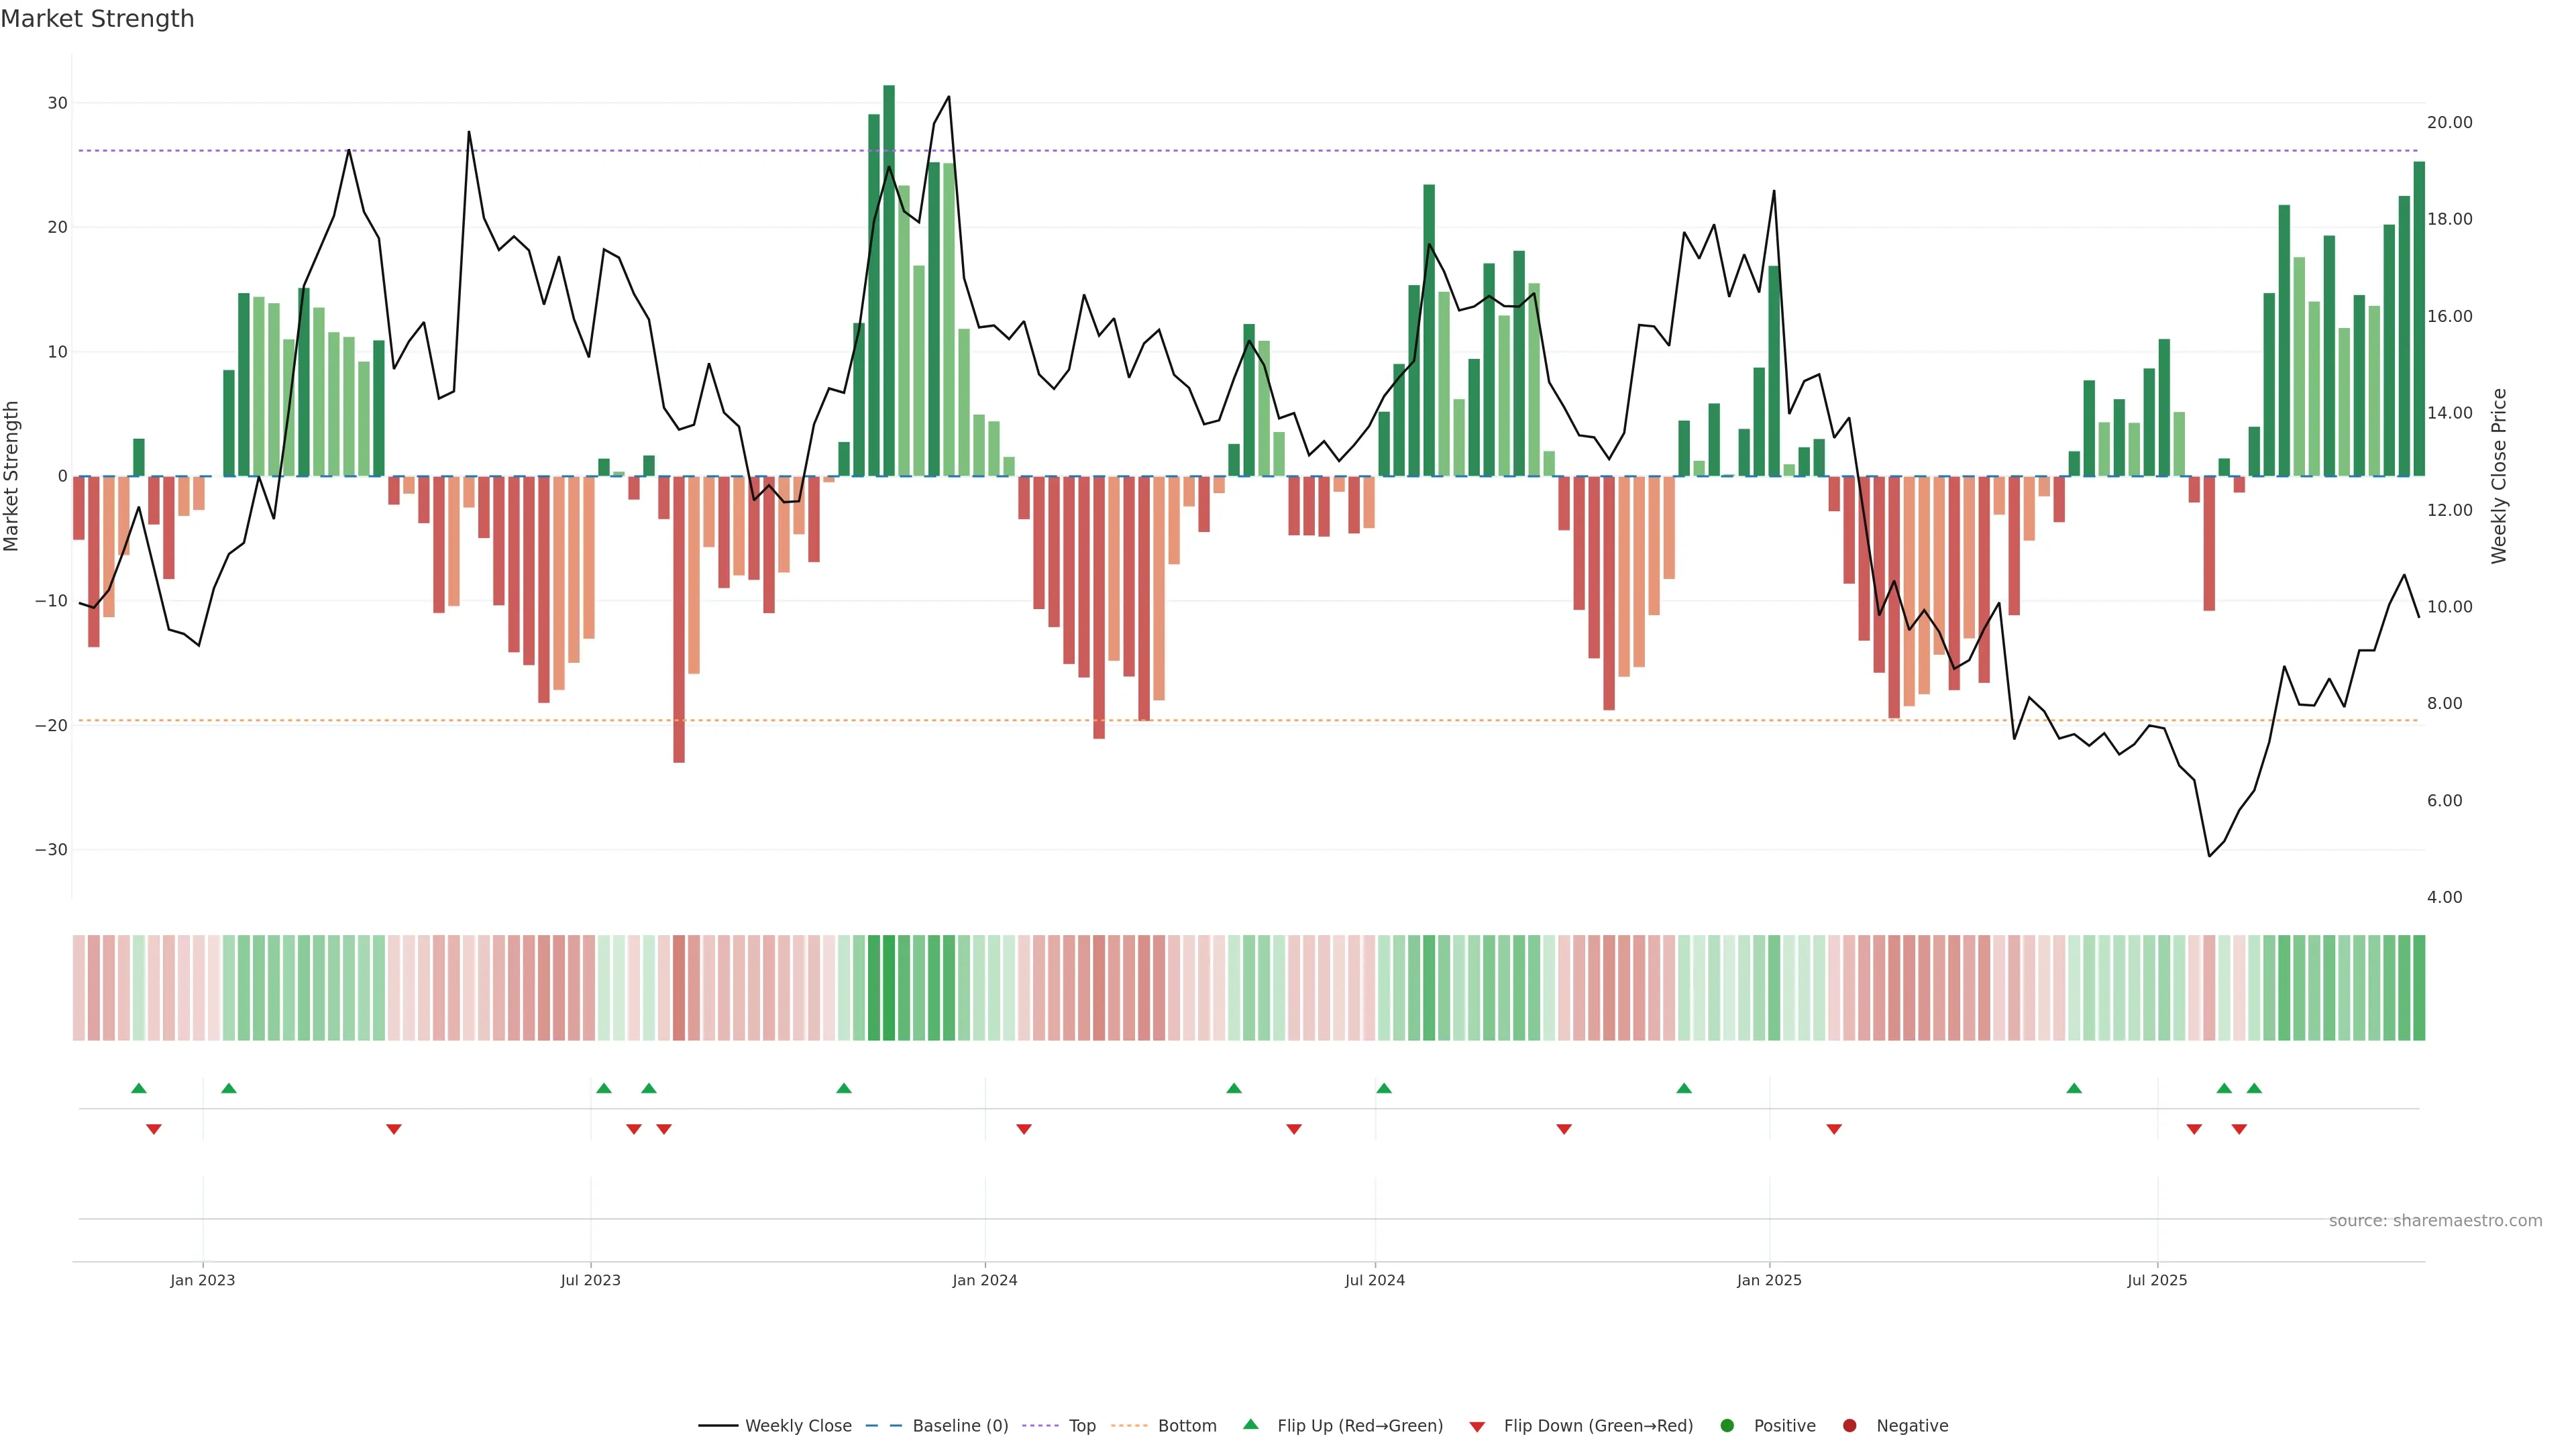Click the first green flip-up marker
Screen dimensions: 2576x1449
pos(139,1088)
